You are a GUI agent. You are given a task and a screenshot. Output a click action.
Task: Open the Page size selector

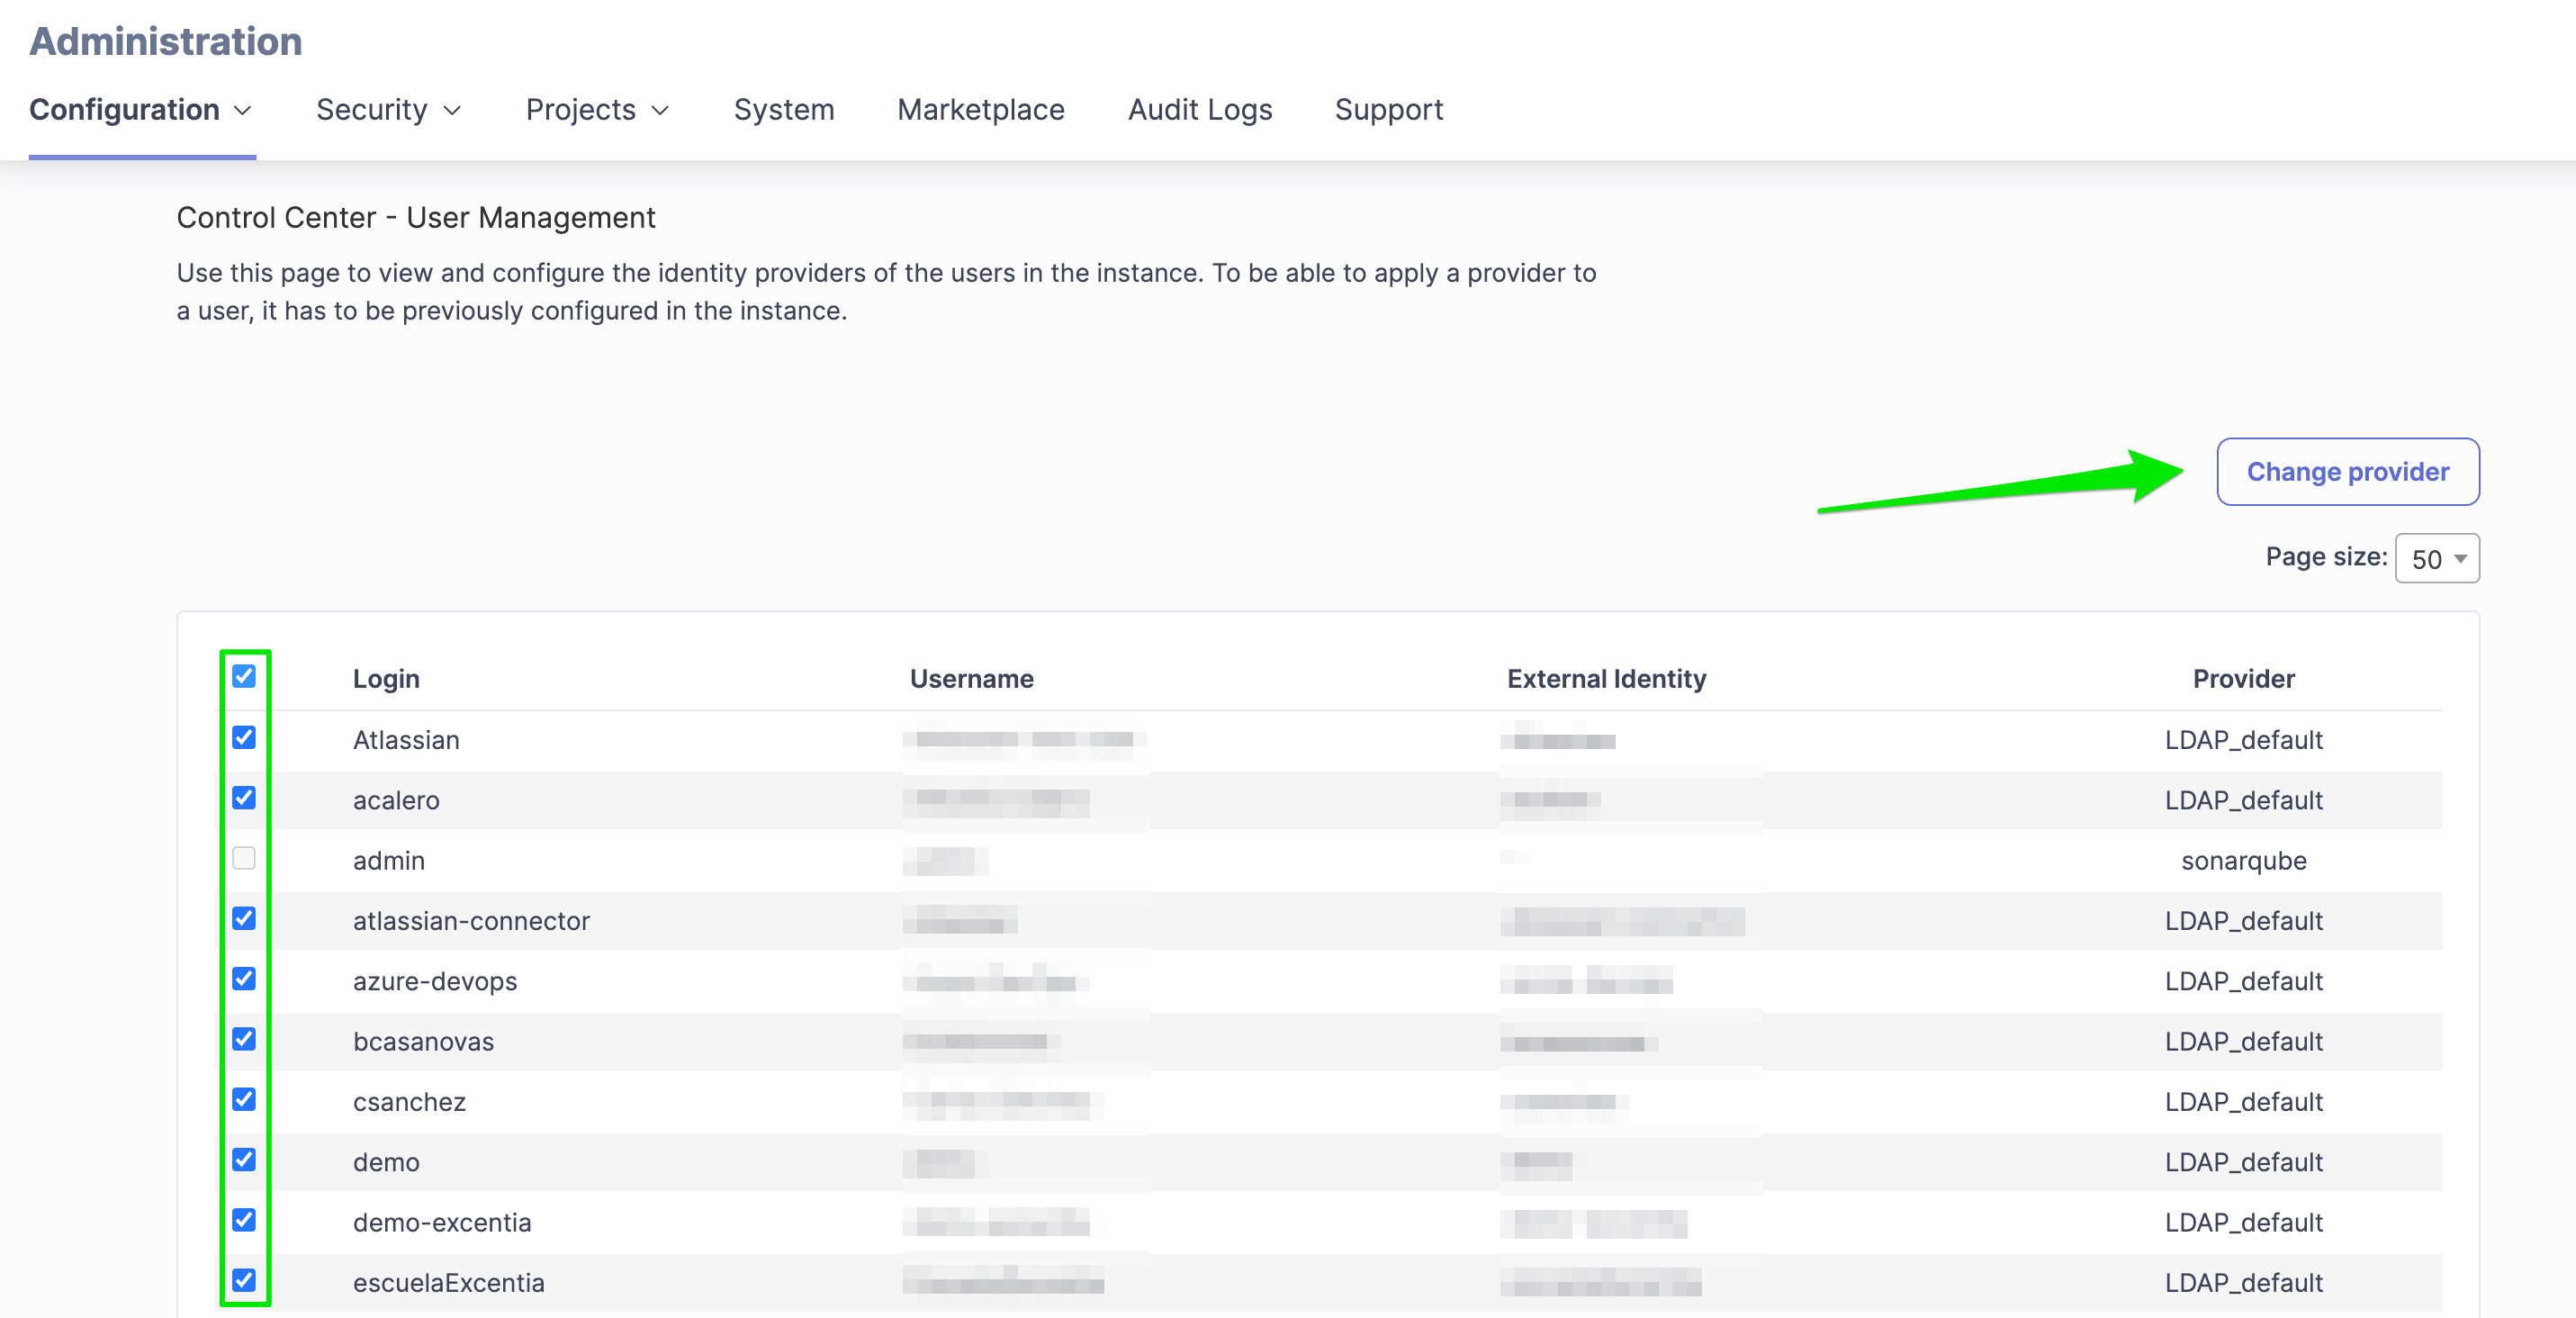pos(2436,558)
